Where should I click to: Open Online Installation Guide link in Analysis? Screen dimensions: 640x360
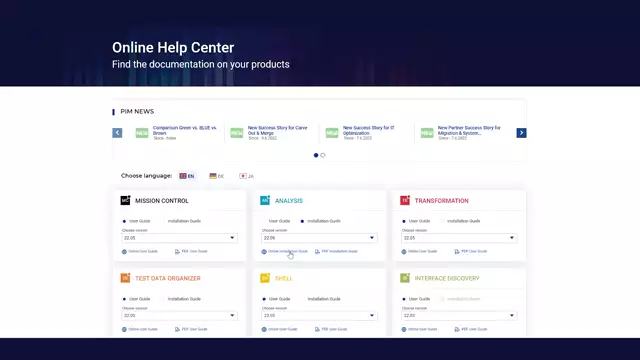coord(288,251)
